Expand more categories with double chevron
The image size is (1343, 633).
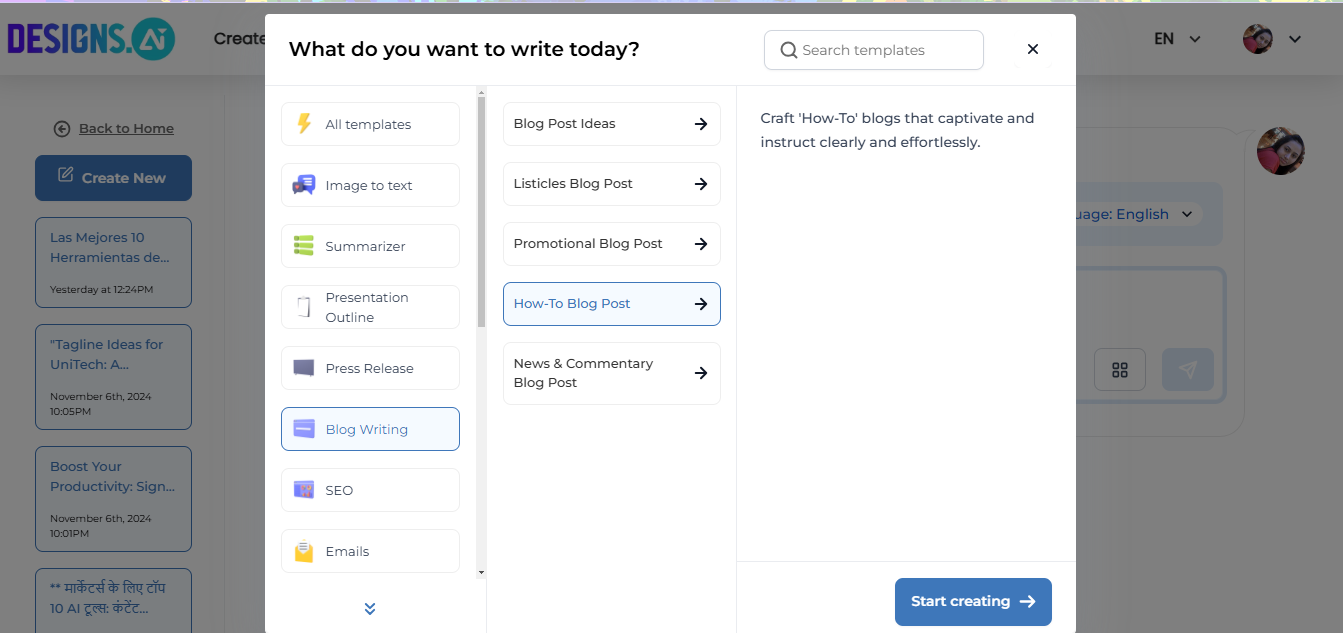(x=369, y=608)
